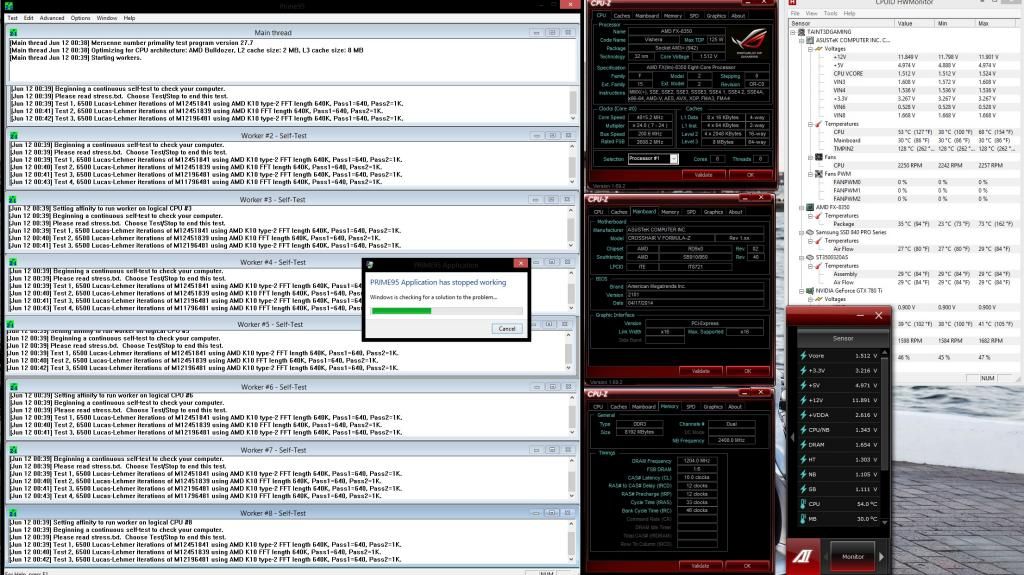This screenshot has width=1024, height=575.
Task: Open Prime95 Edit menu
Action: coord(29,18)
